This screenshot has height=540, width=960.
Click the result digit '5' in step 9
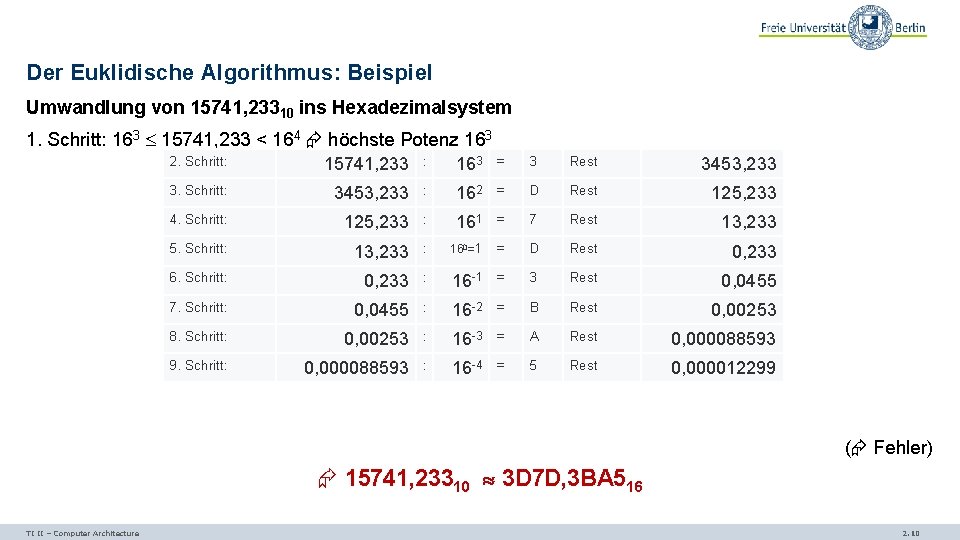tap(533, 366)
